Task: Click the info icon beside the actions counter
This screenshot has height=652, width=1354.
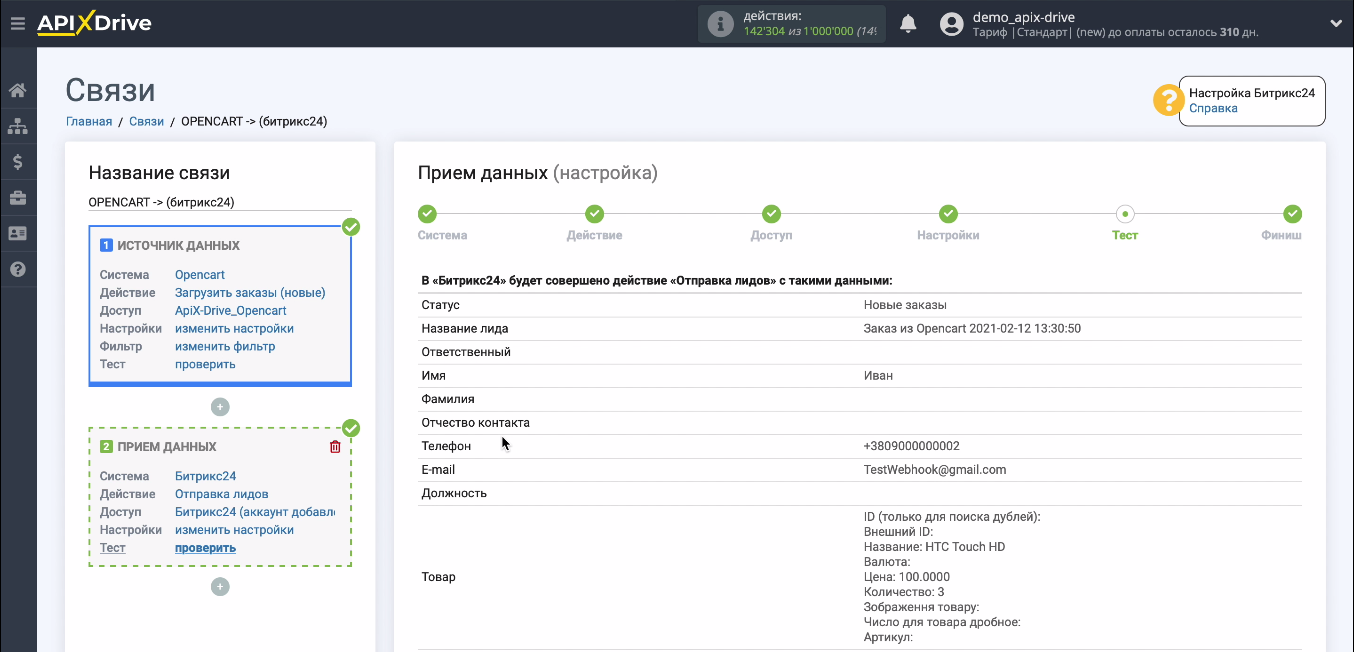Action: (720, 24)
